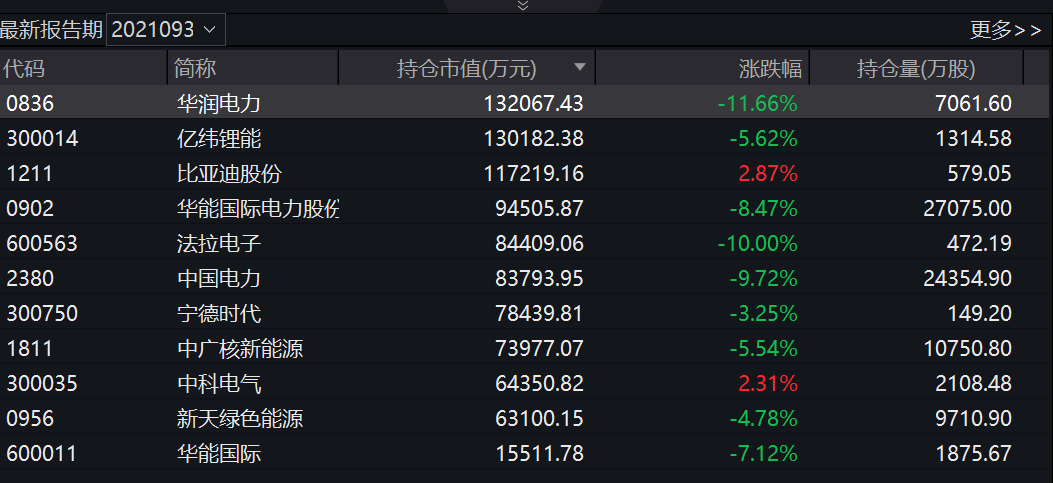Click holding amount 149.20

980,313
